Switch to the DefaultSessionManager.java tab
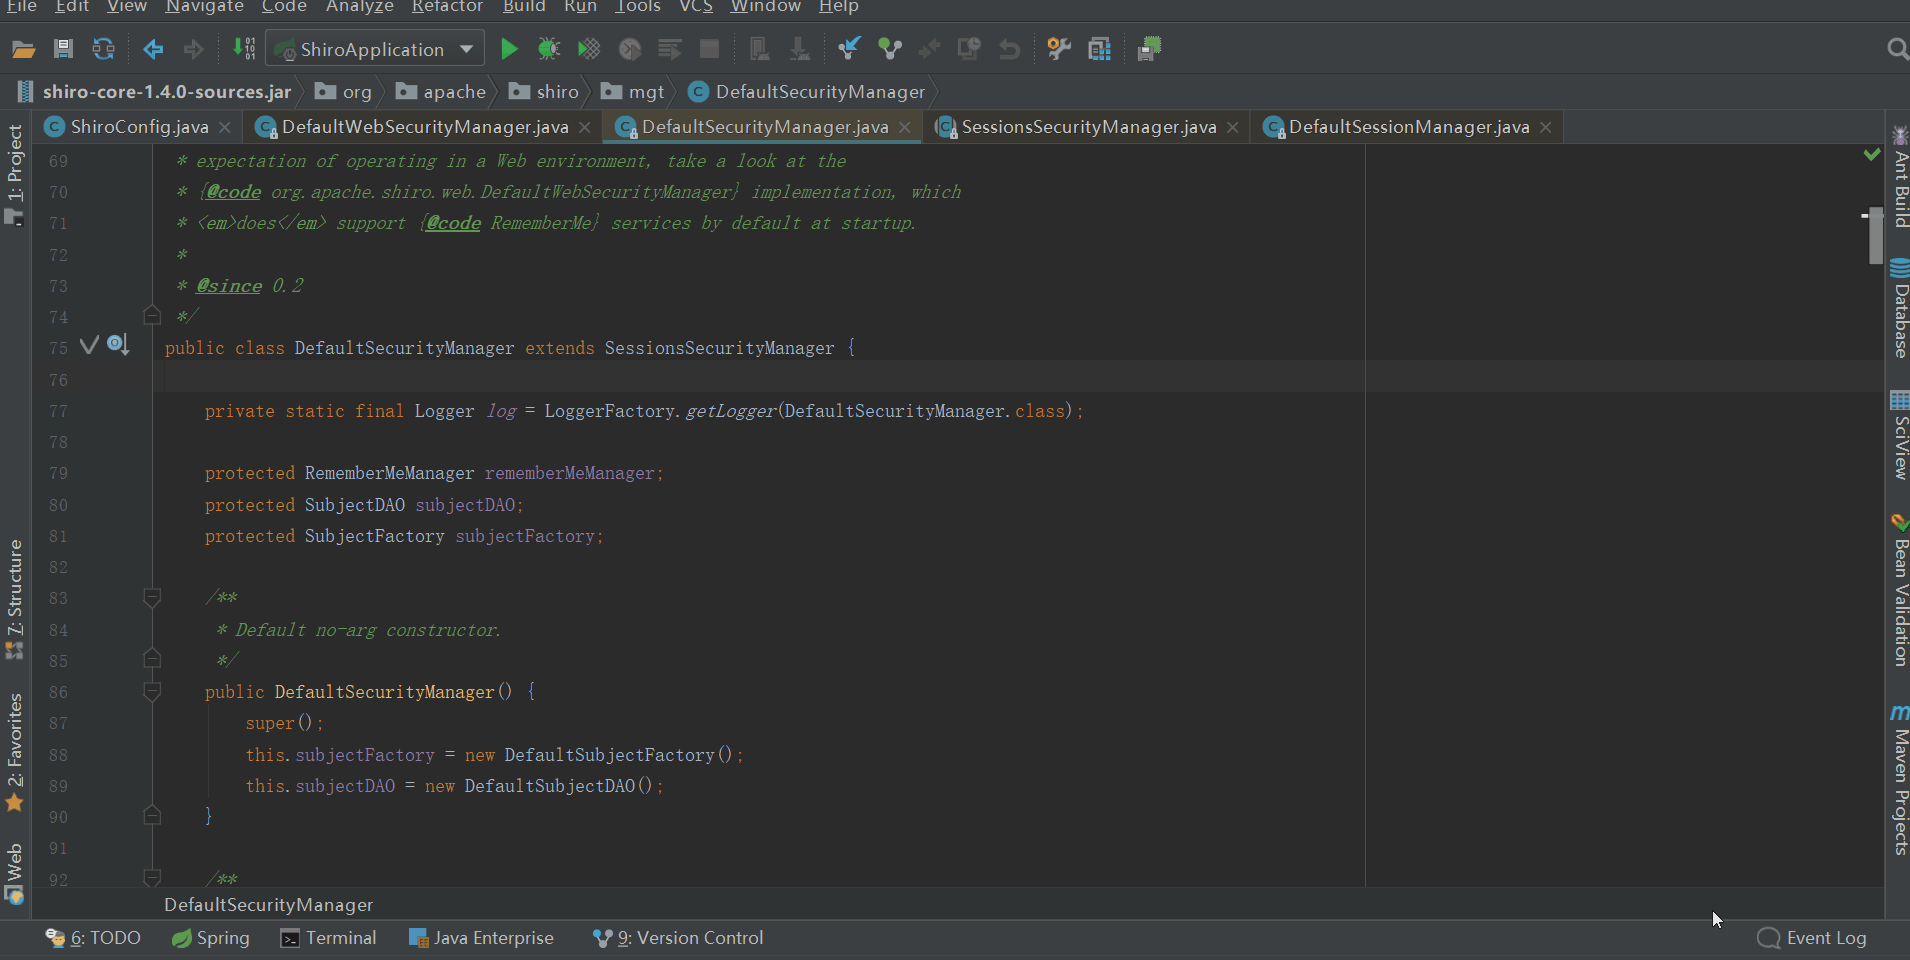This screenshot has height=960, width=1910. point(1409,127)
